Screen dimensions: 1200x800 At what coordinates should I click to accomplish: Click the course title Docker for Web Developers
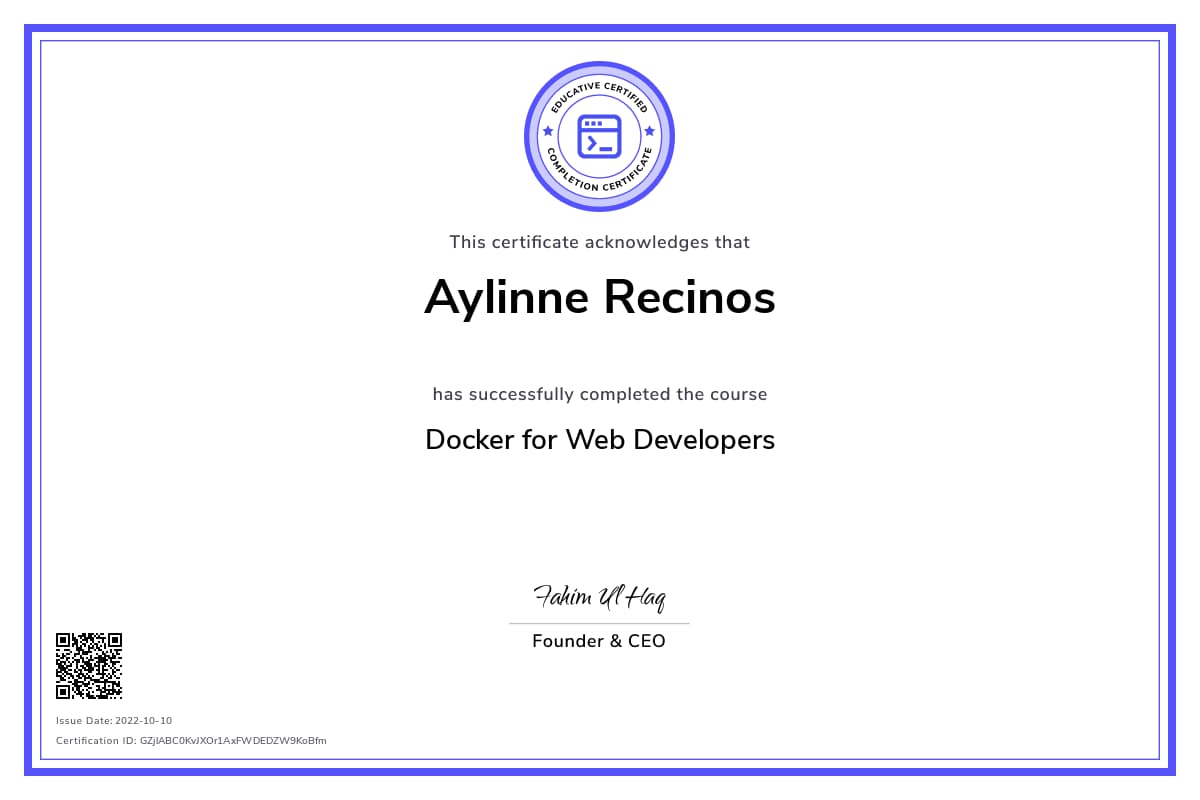(x=600, y=440)
